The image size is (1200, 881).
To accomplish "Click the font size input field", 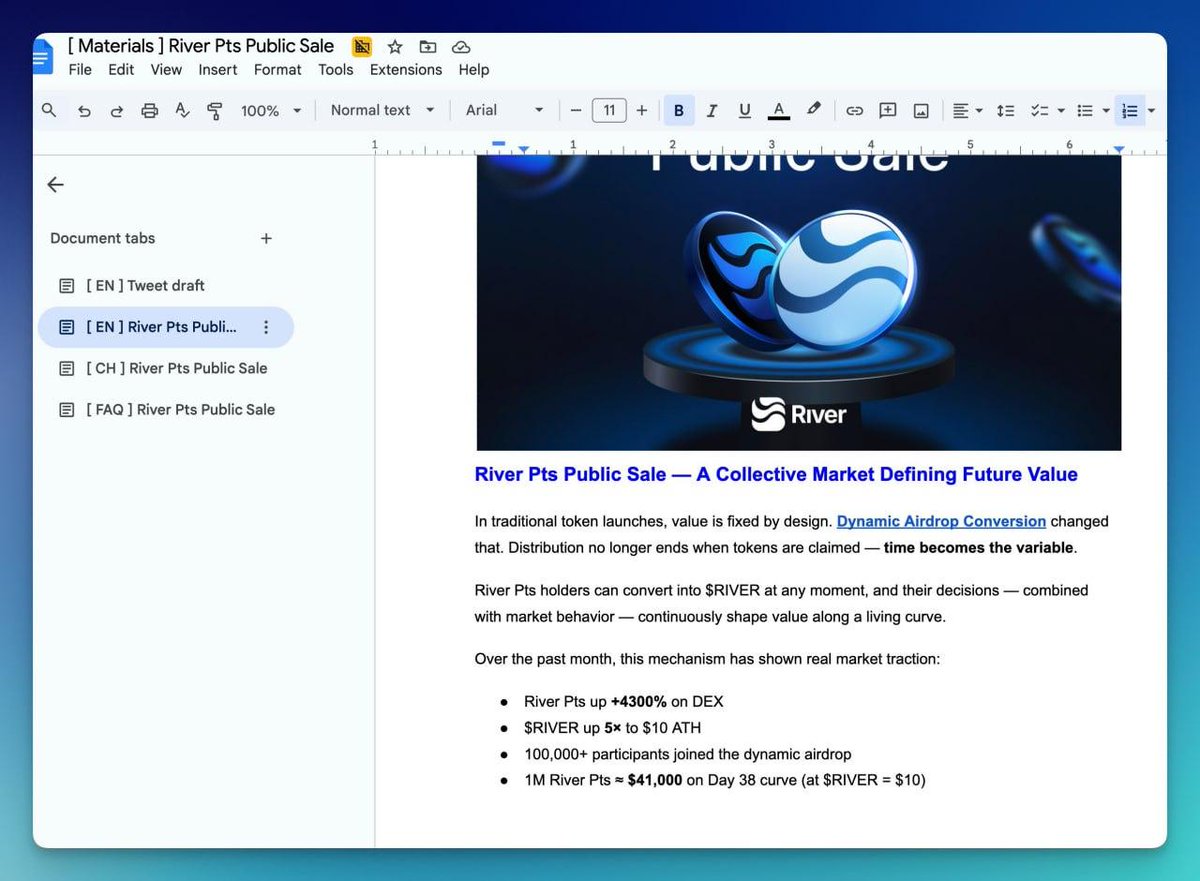I will click(609, 110).
